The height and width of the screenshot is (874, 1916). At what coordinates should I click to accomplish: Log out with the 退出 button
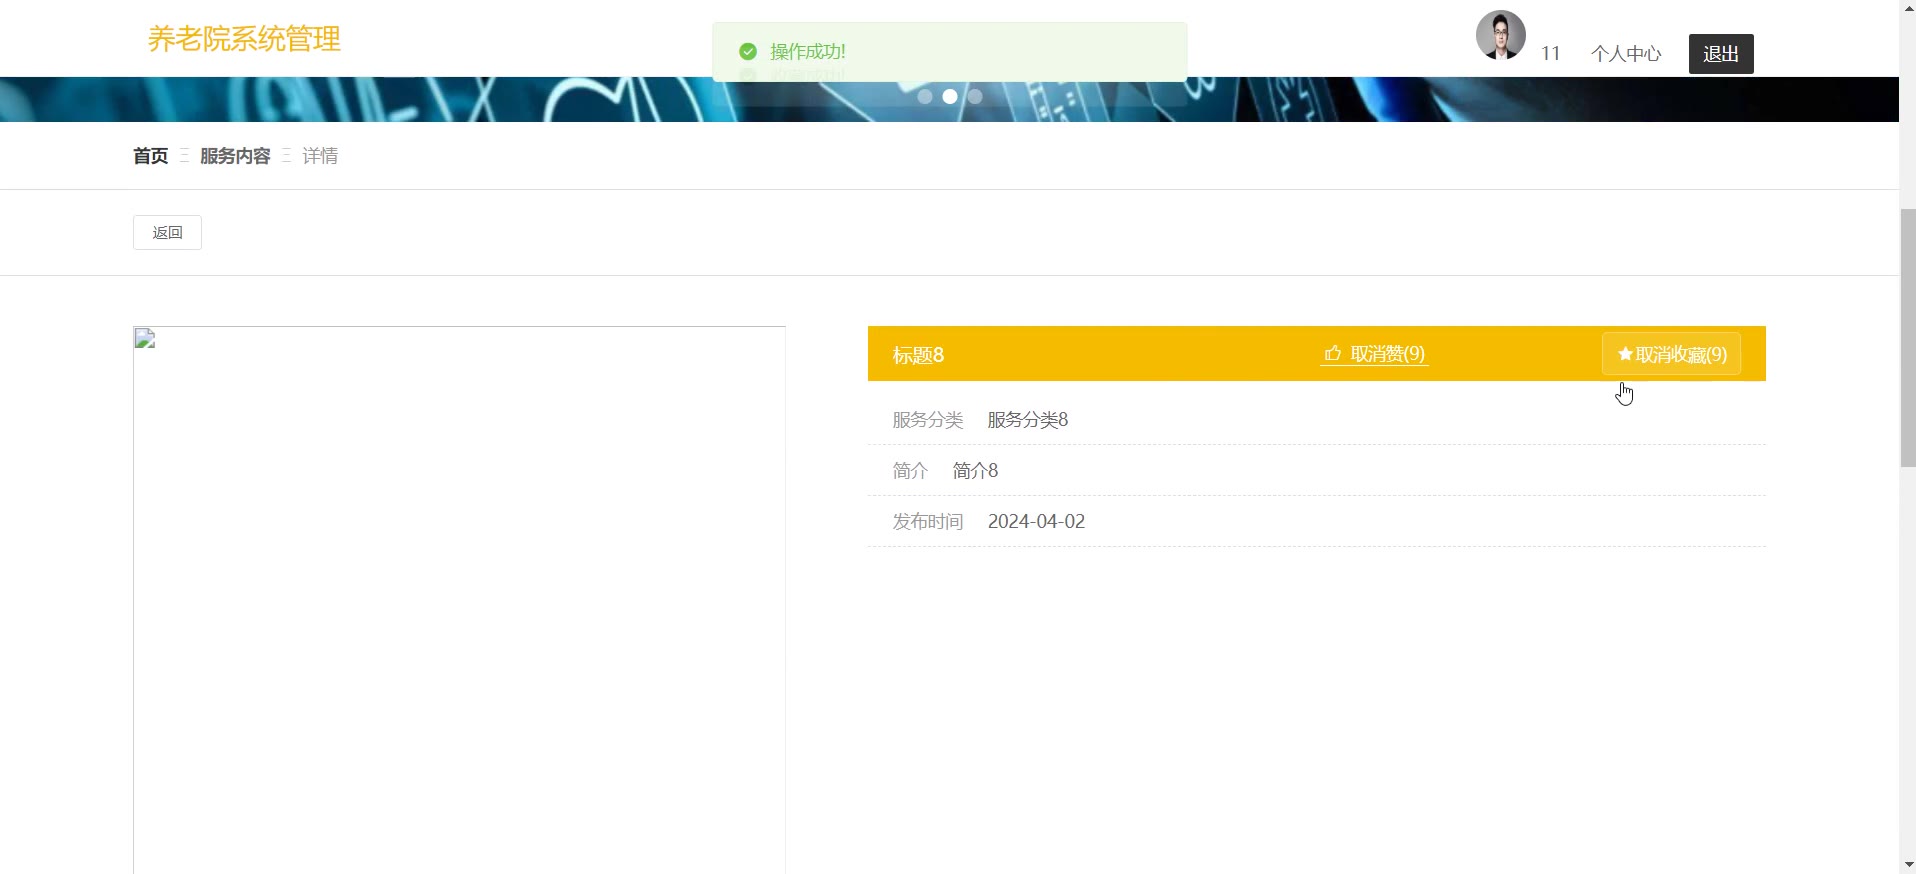[x=1720, y=54]
